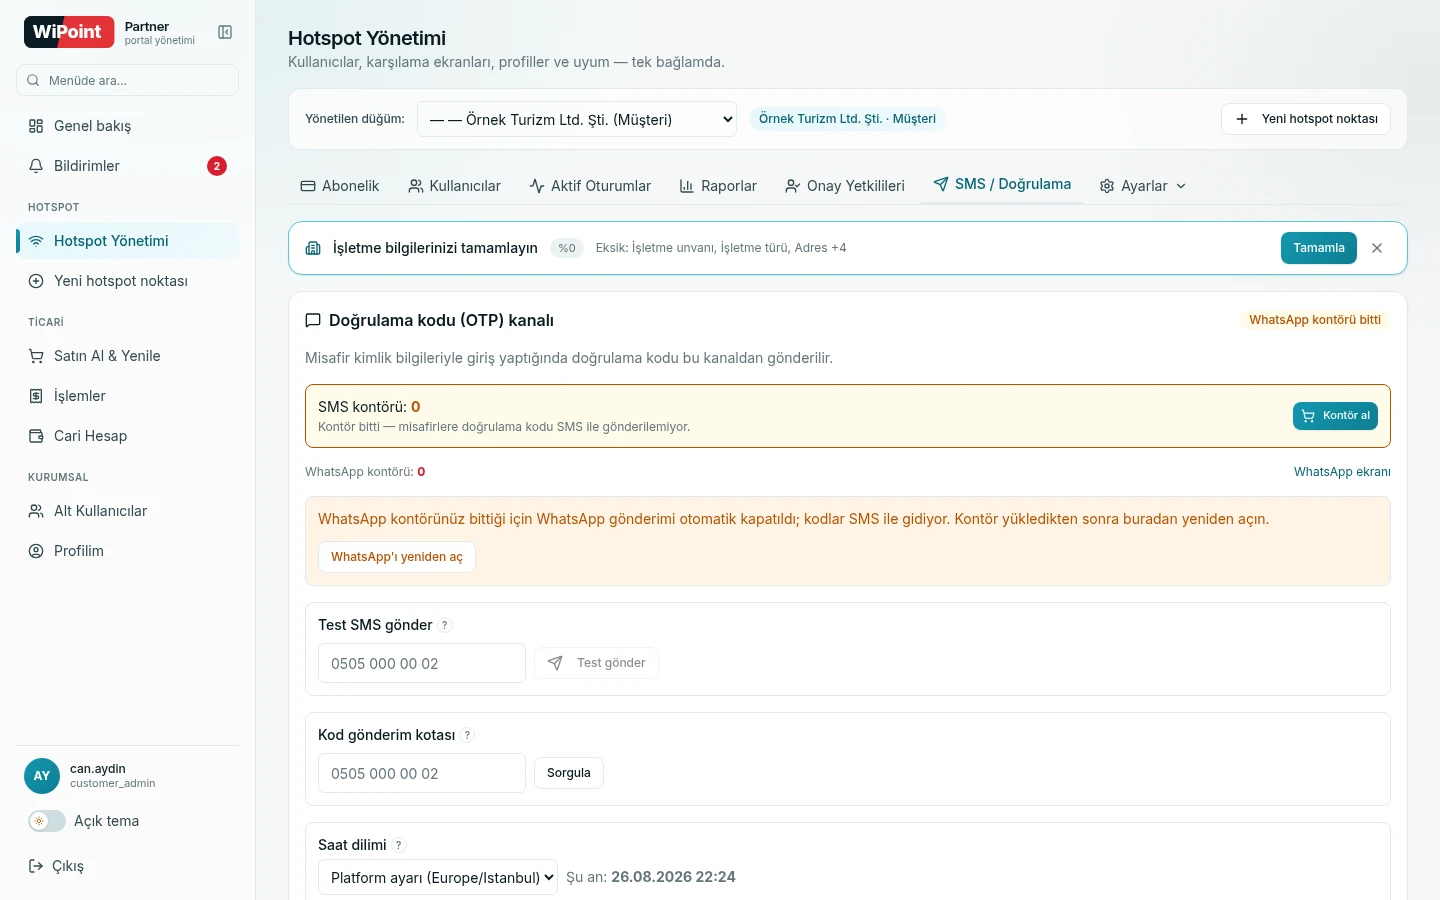1440x900 pixels.
Task: Open the Onay Yetkilileri tab
Action: pyautogui.click(x=845, y=186)
